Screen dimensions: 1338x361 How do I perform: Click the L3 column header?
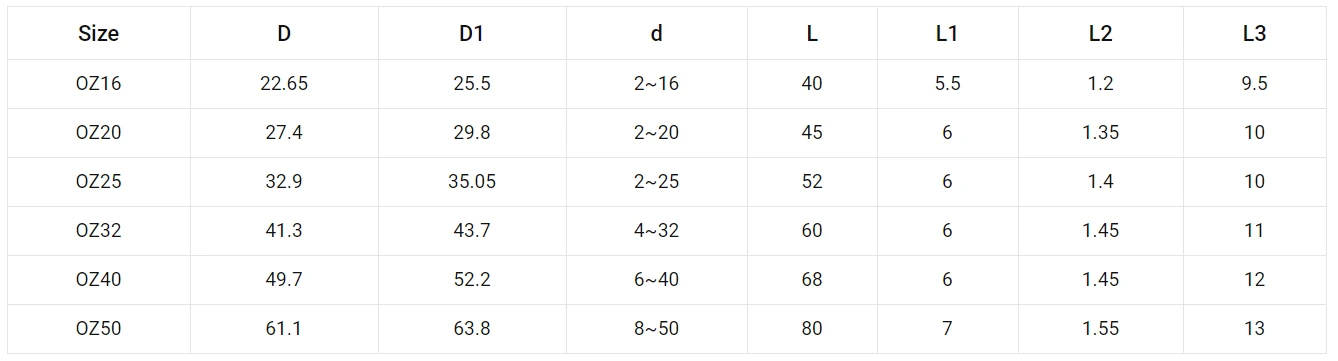(x=1254, y=33)
